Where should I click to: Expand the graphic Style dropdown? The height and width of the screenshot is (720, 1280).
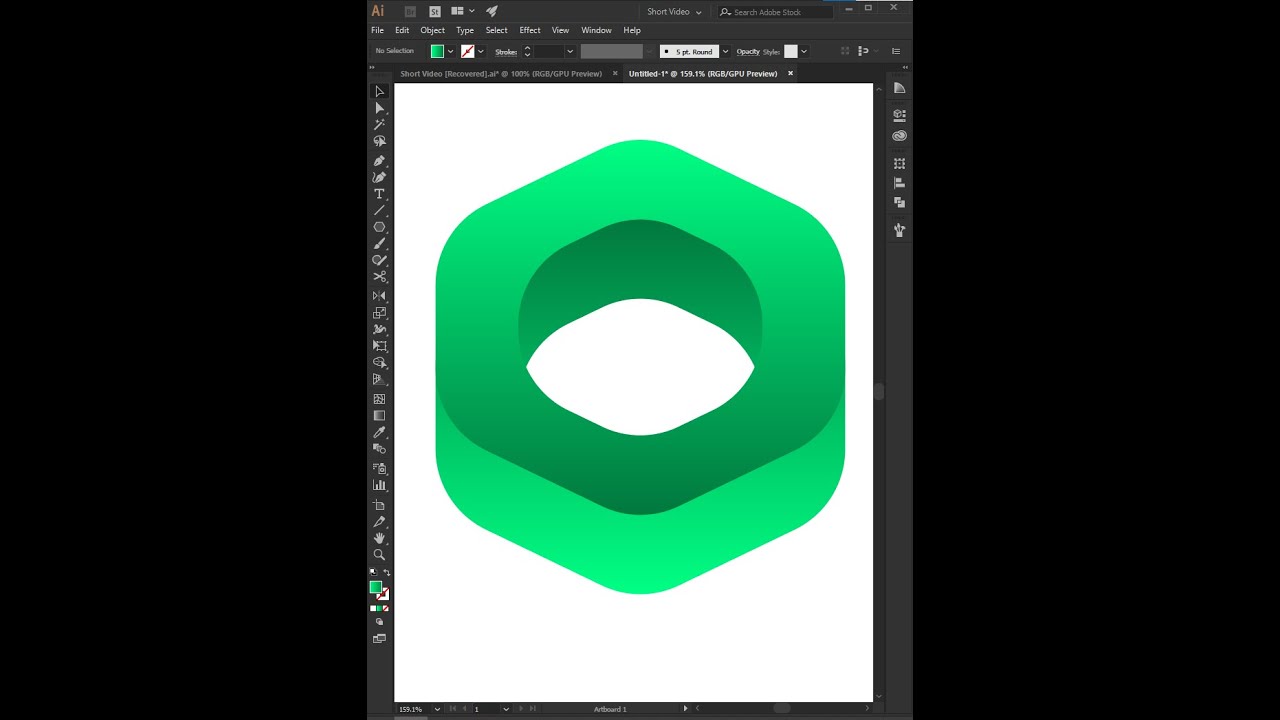point(804,51)
